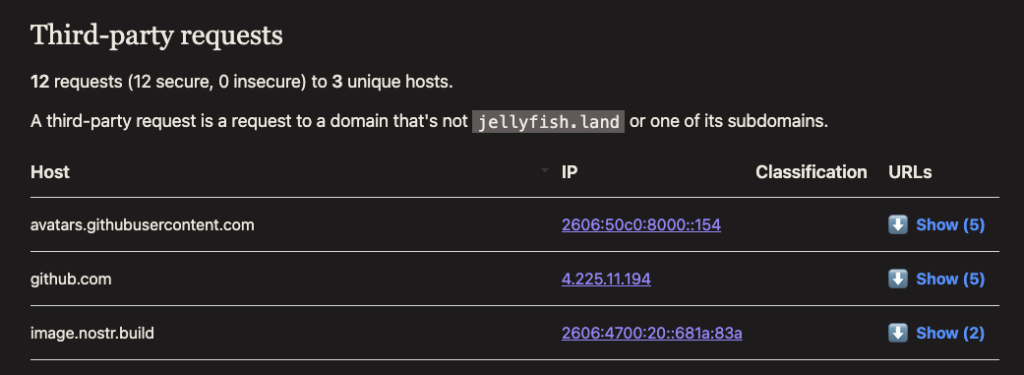Select the avatars.githubusercontent.com host cell
The height and width of the screenshot is (375, 1024).
(142, 225)
